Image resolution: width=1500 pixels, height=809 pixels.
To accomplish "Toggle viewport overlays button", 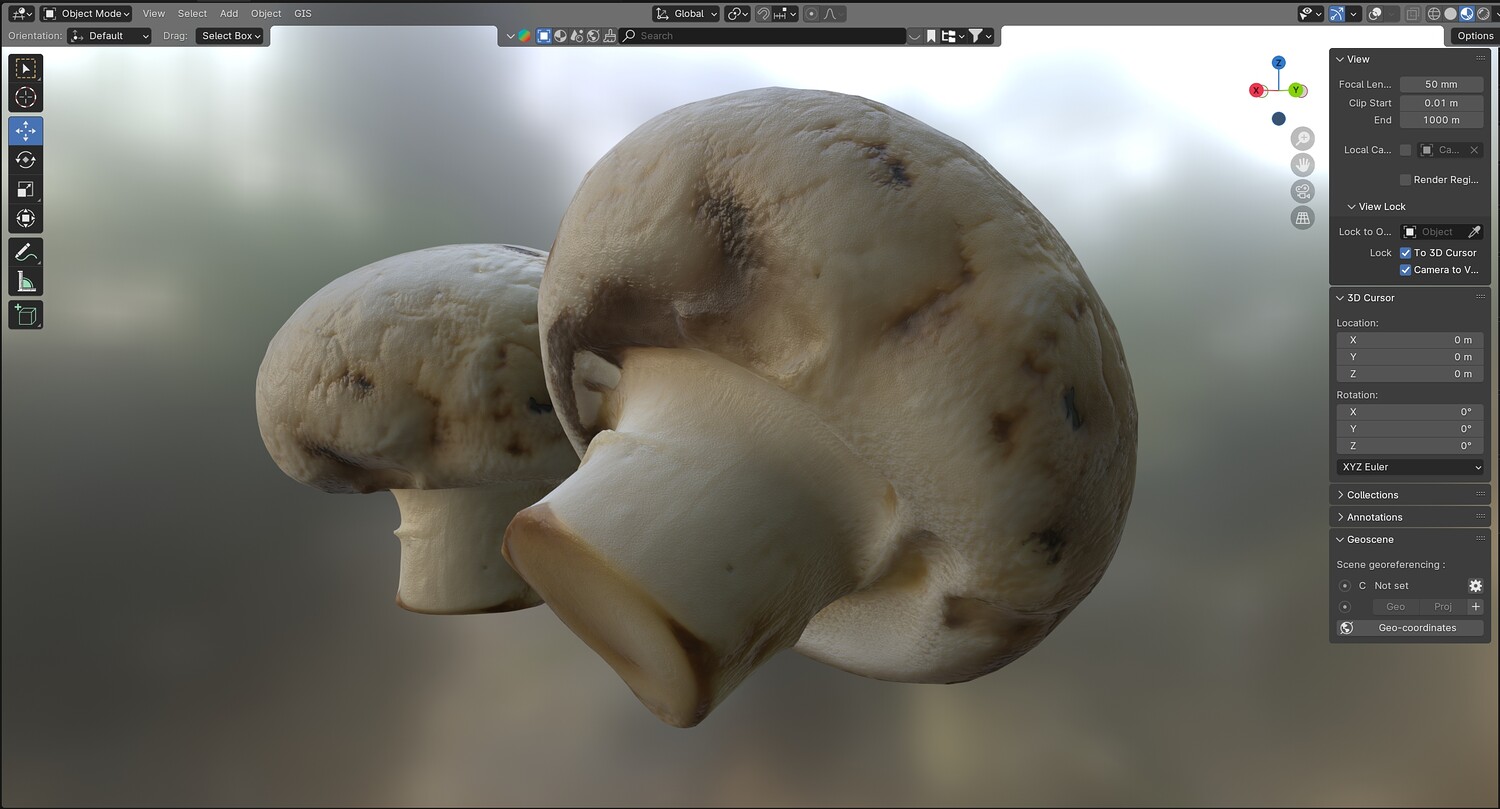I will 1376,14.
